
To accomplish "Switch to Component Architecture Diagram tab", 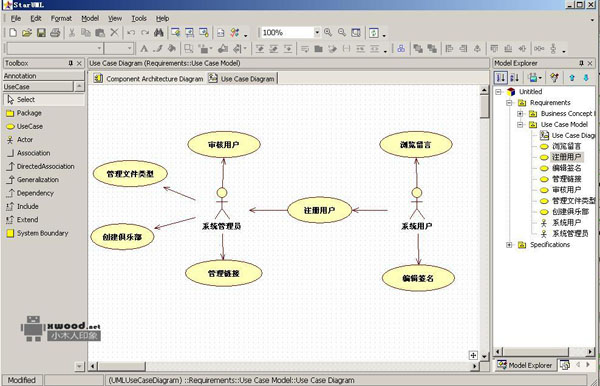I will (148, 79).
